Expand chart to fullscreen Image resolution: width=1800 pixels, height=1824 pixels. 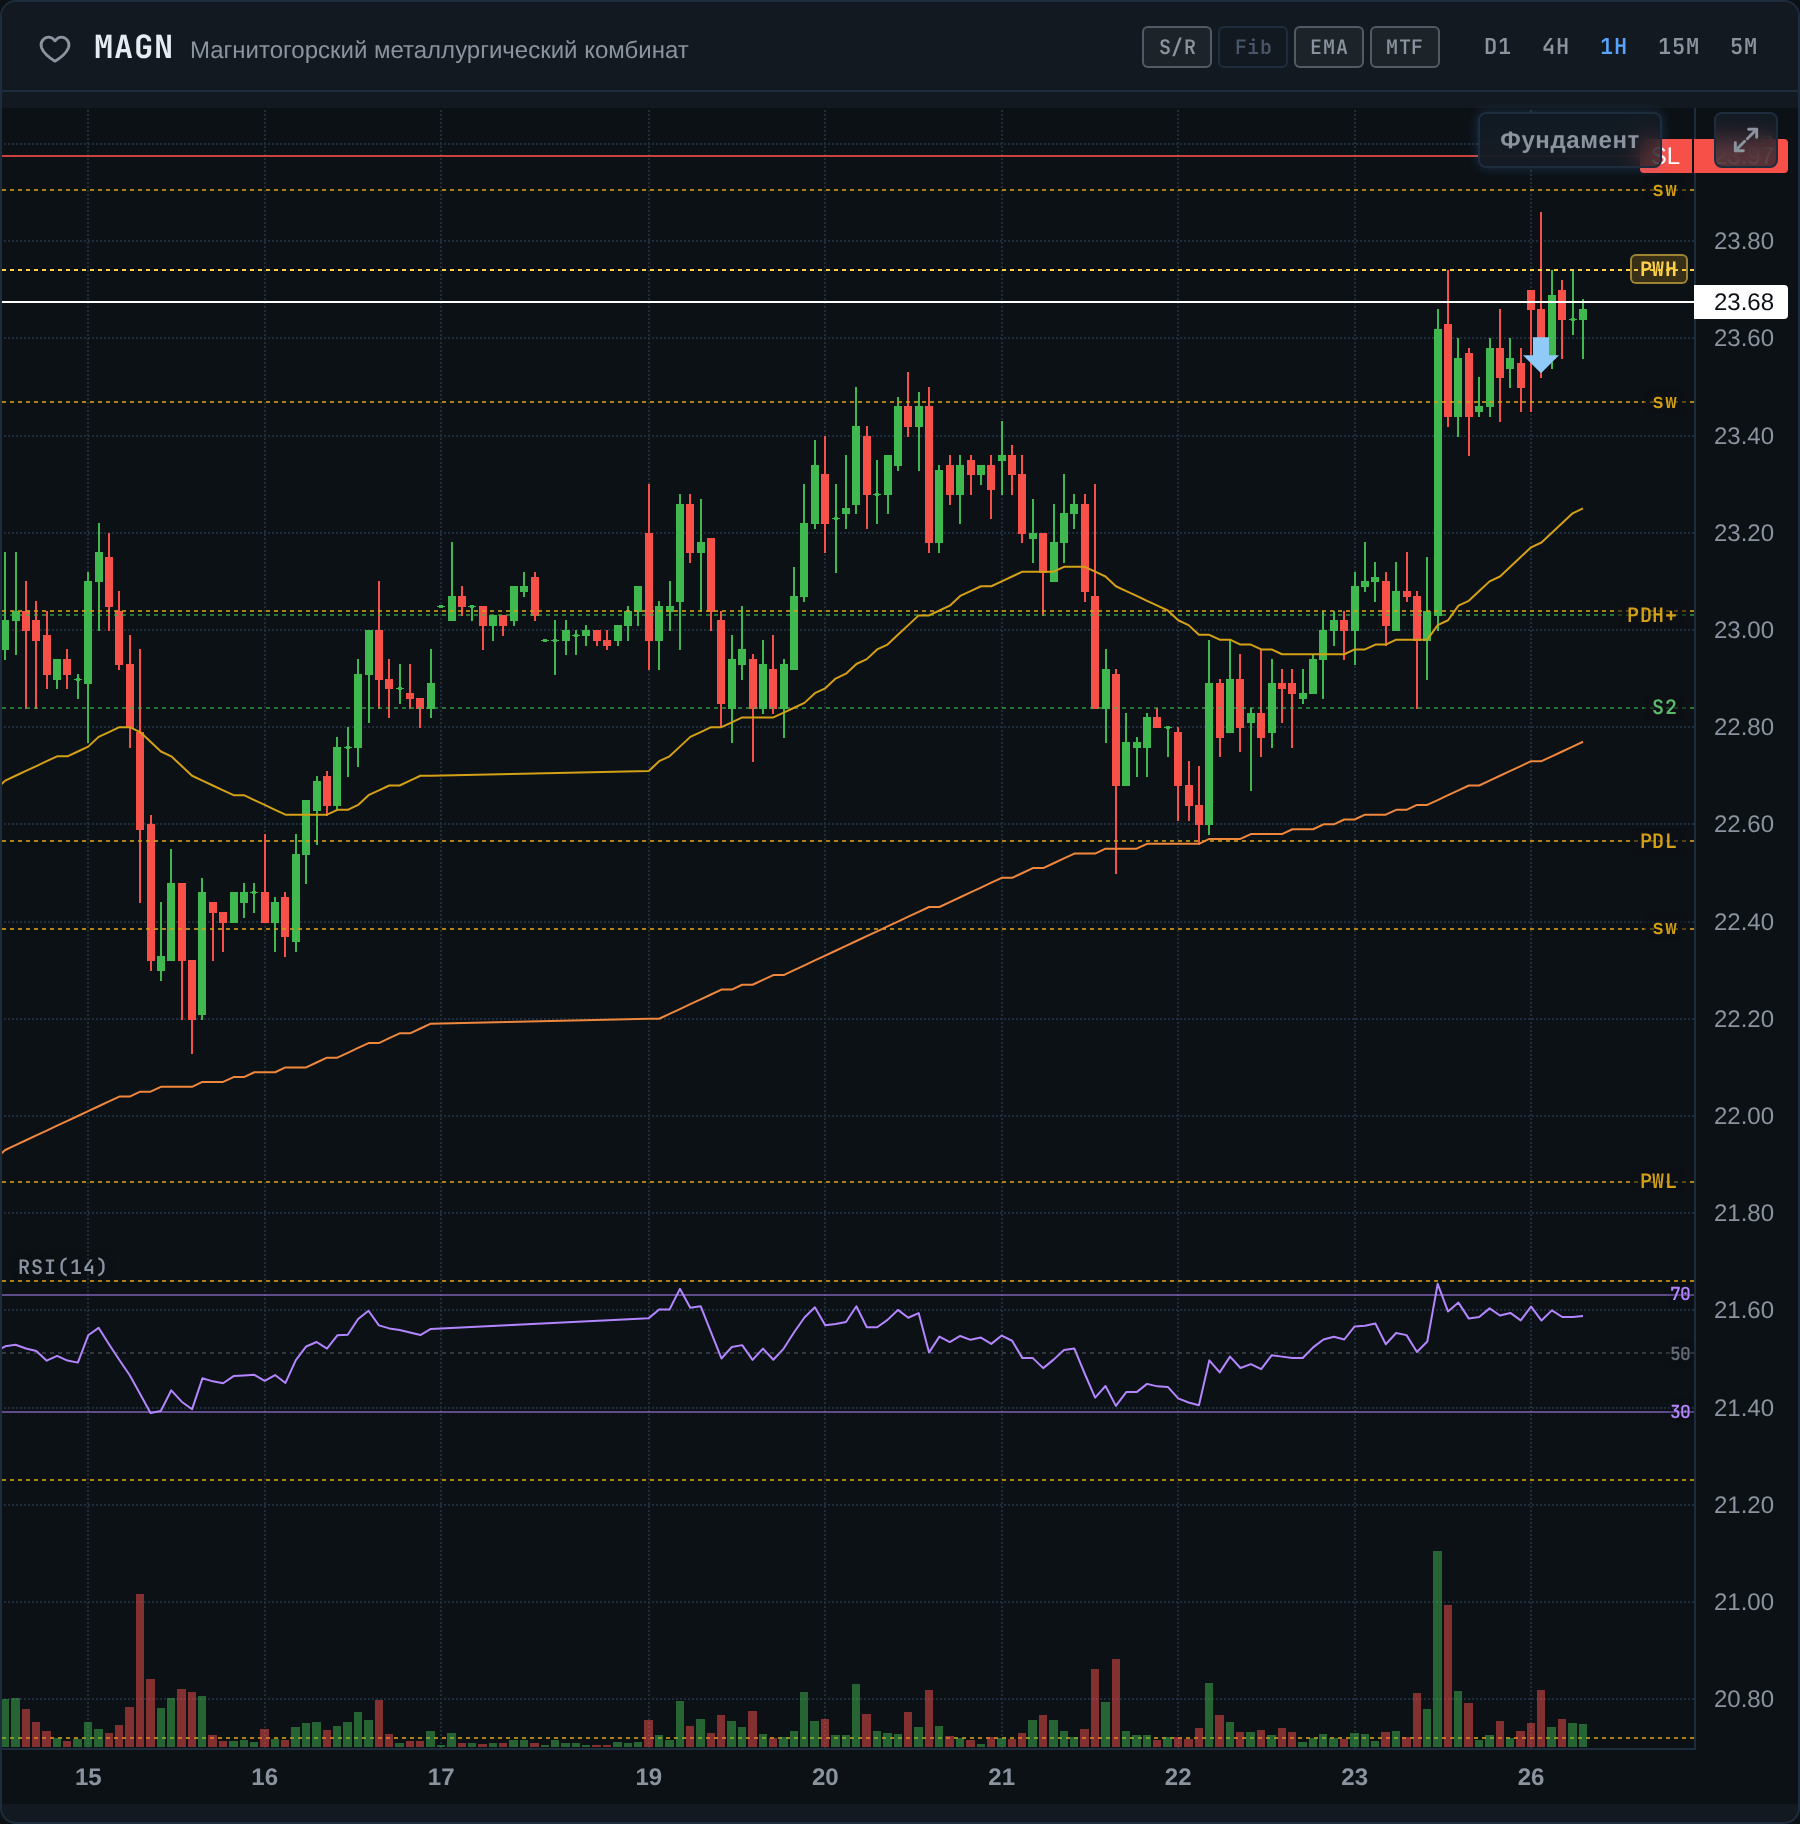[x=1745, y=140]
